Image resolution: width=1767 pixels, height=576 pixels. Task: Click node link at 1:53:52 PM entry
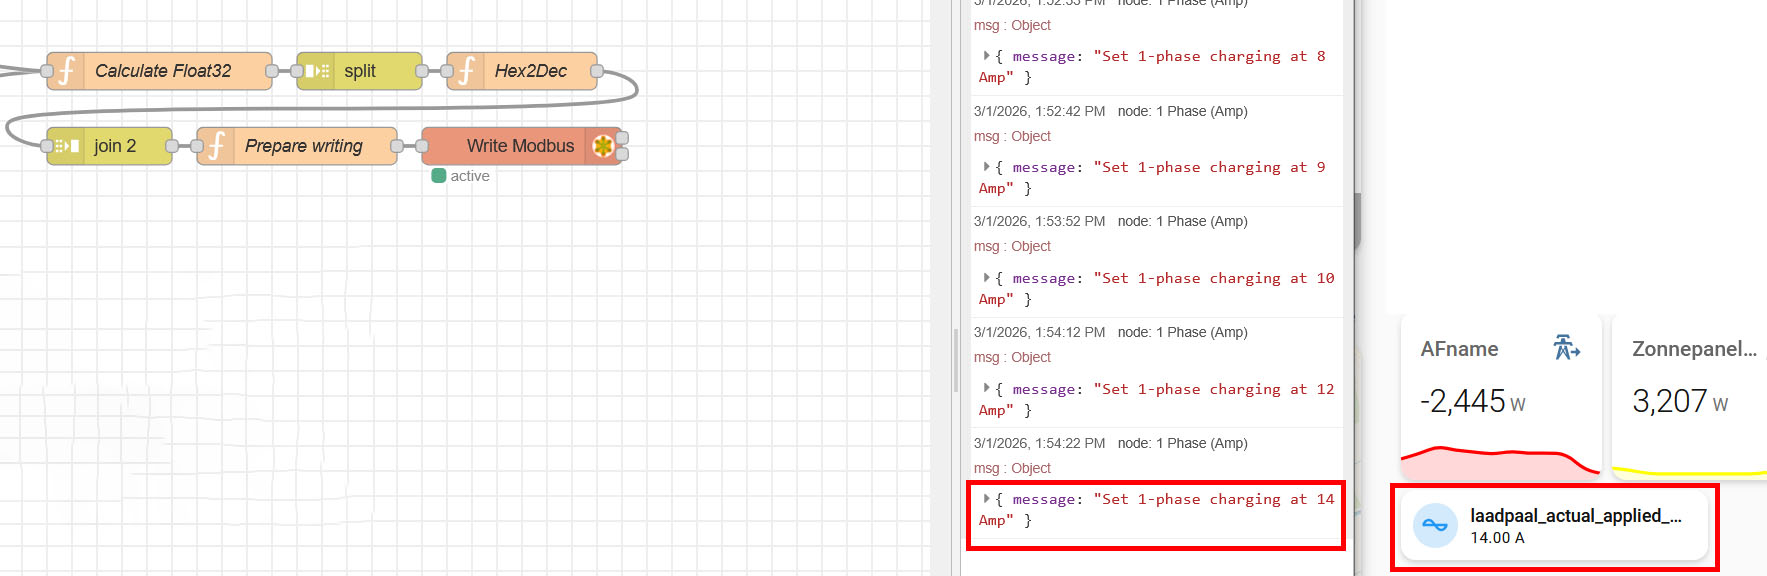(x=1182, y=221)
